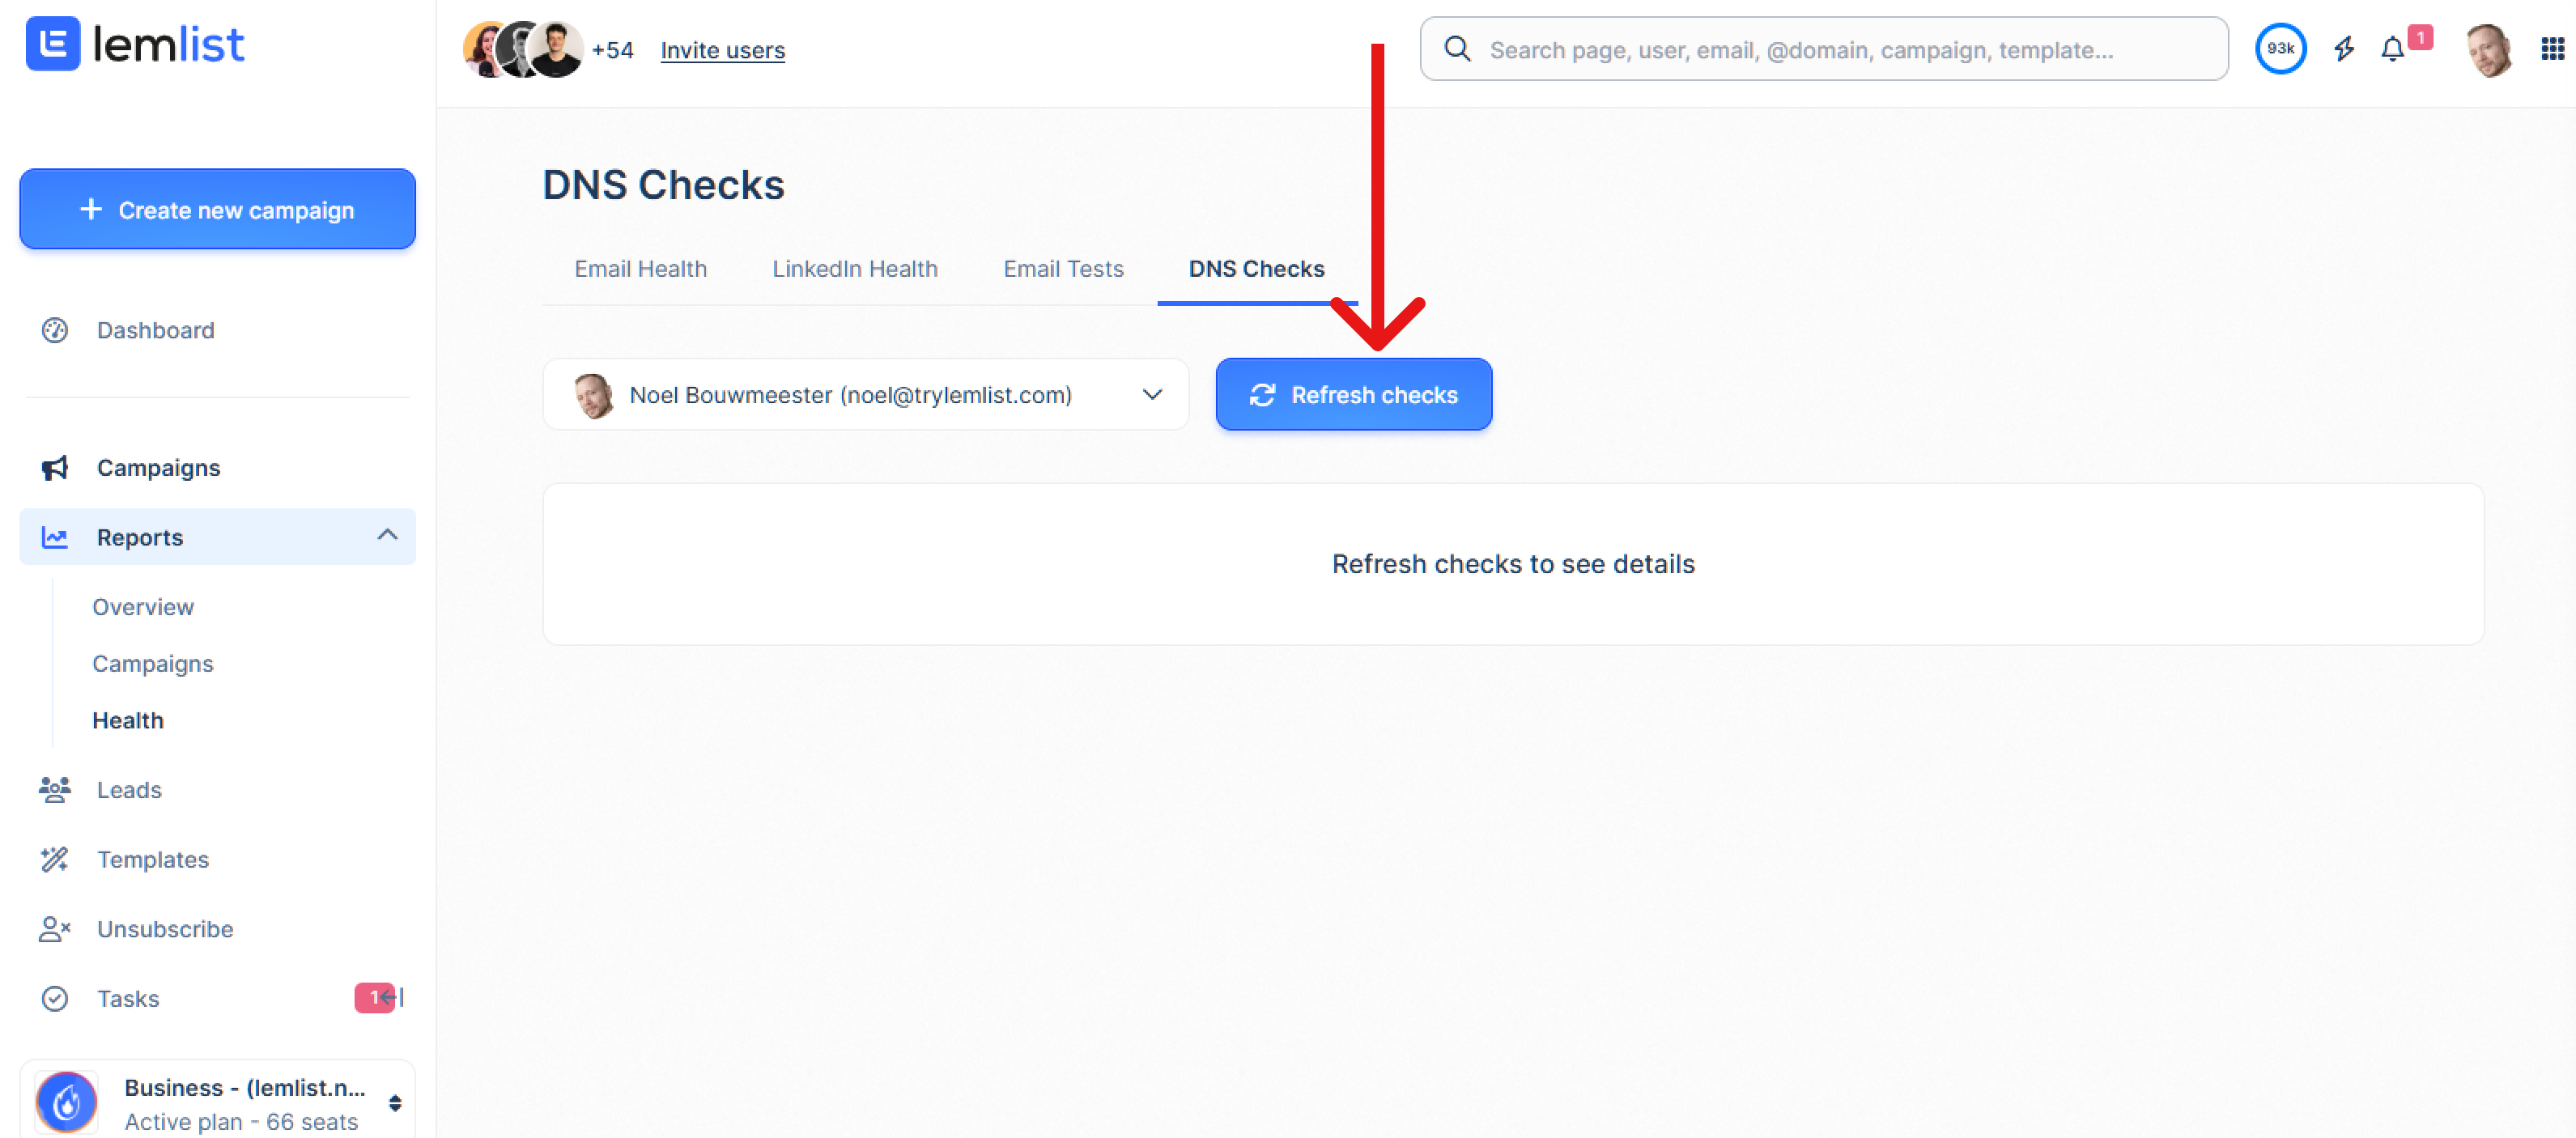Open top-level Campaigns in sidebar
Image resolution: width=2576 pixels, height=1138 pixels.
pos(158,468)
